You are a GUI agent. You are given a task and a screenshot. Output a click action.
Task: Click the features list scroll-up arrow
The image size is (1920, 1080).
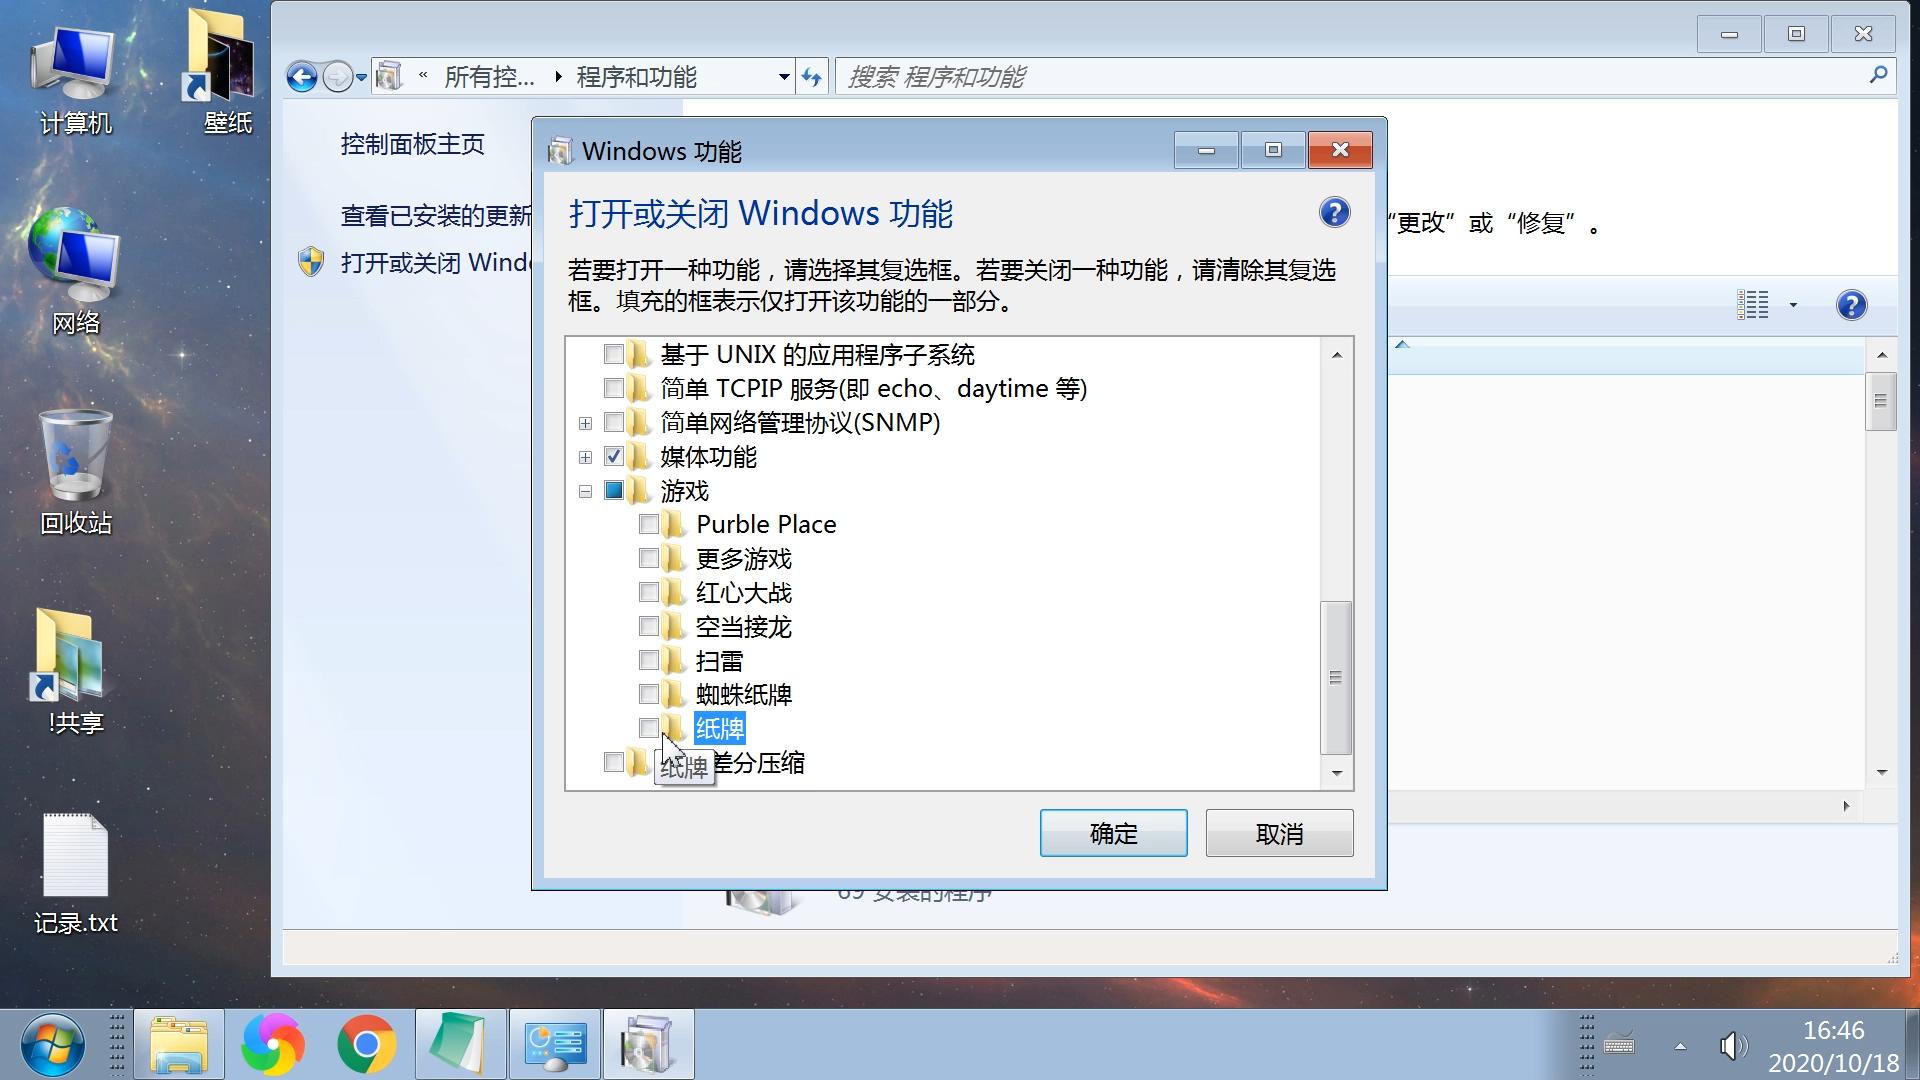[x=1337, y=355]
